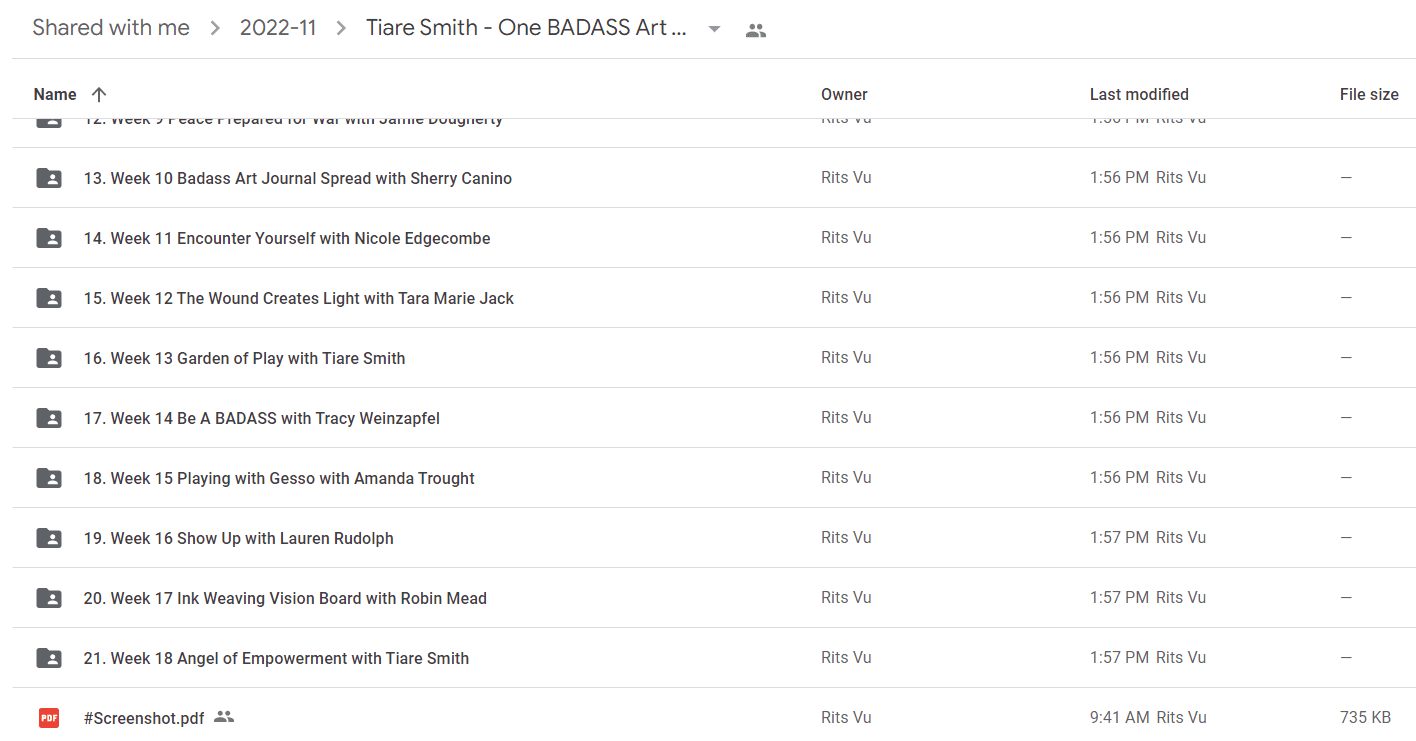Click the shared people icon beside folder title
1416x741 pixels.
756,30
